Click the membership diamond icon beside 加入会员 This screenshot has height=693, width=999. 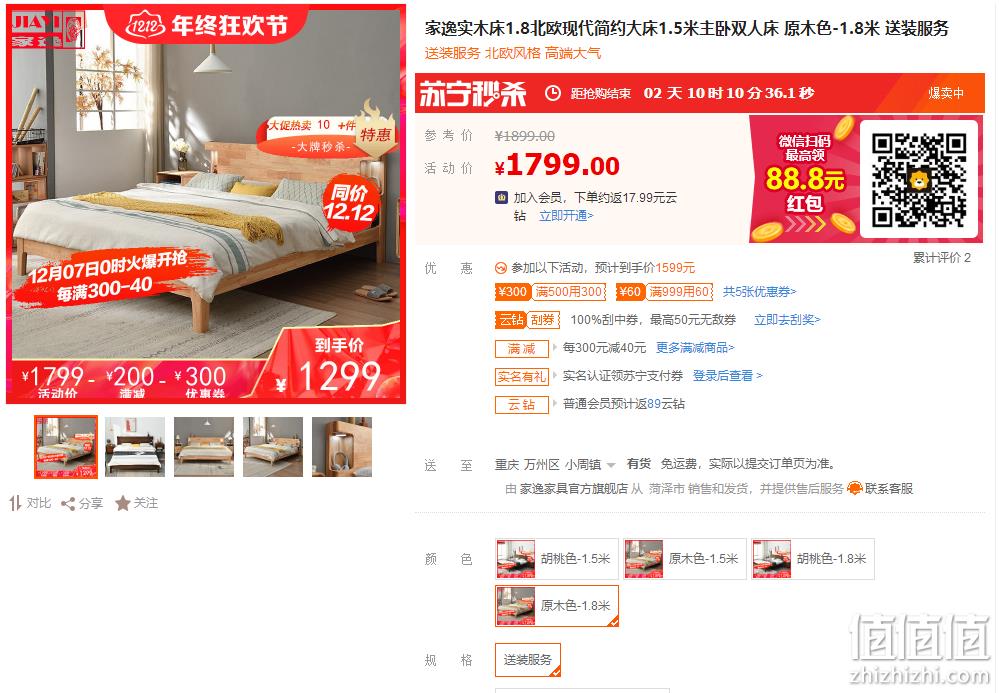pyautogui.click(x=501, y=198)
